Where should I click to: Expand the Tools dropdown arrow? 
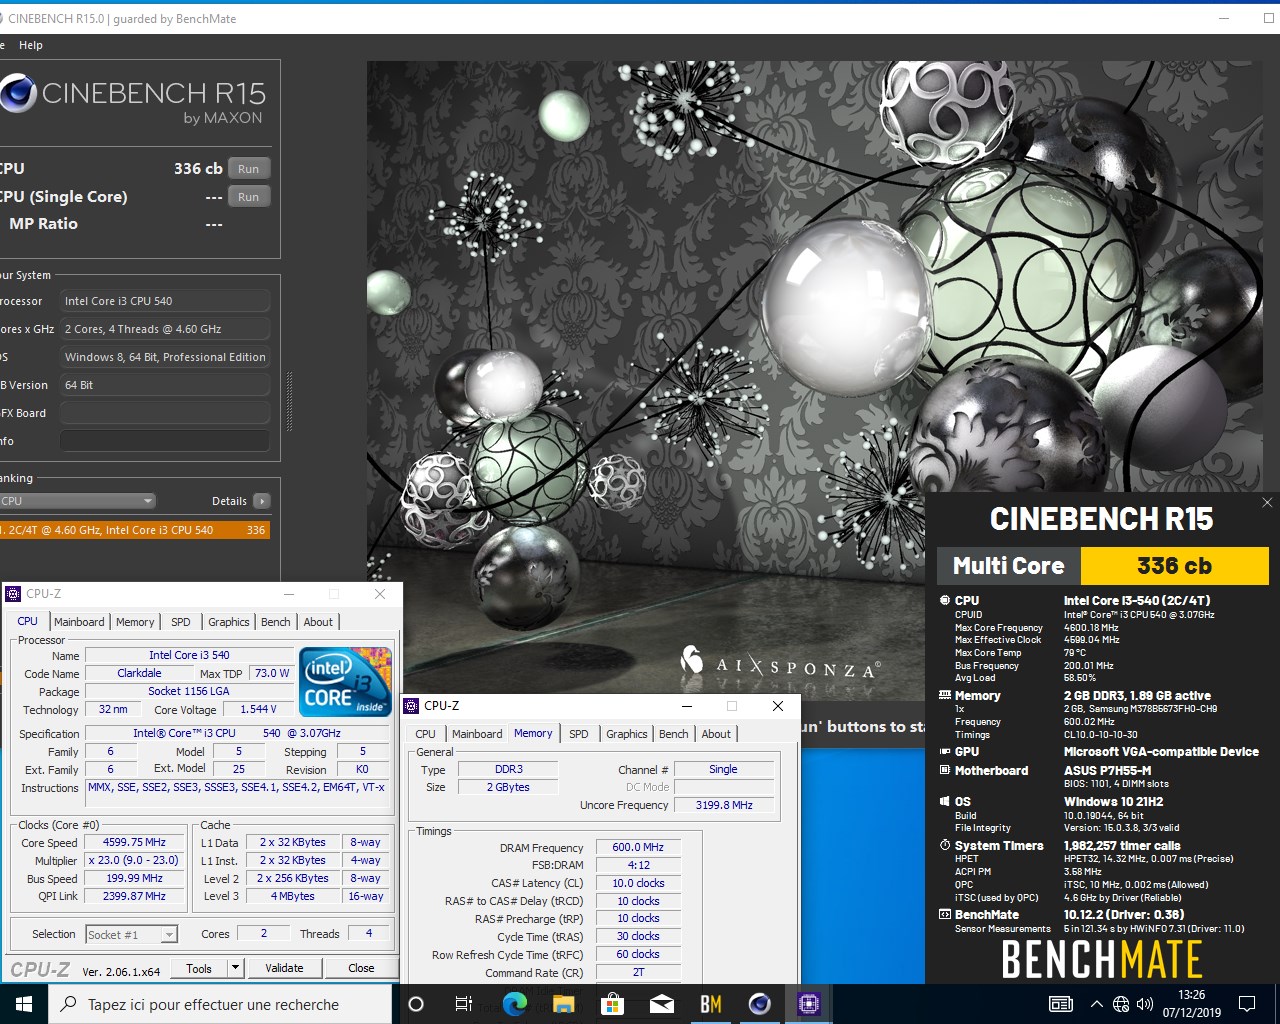[236, 968]
